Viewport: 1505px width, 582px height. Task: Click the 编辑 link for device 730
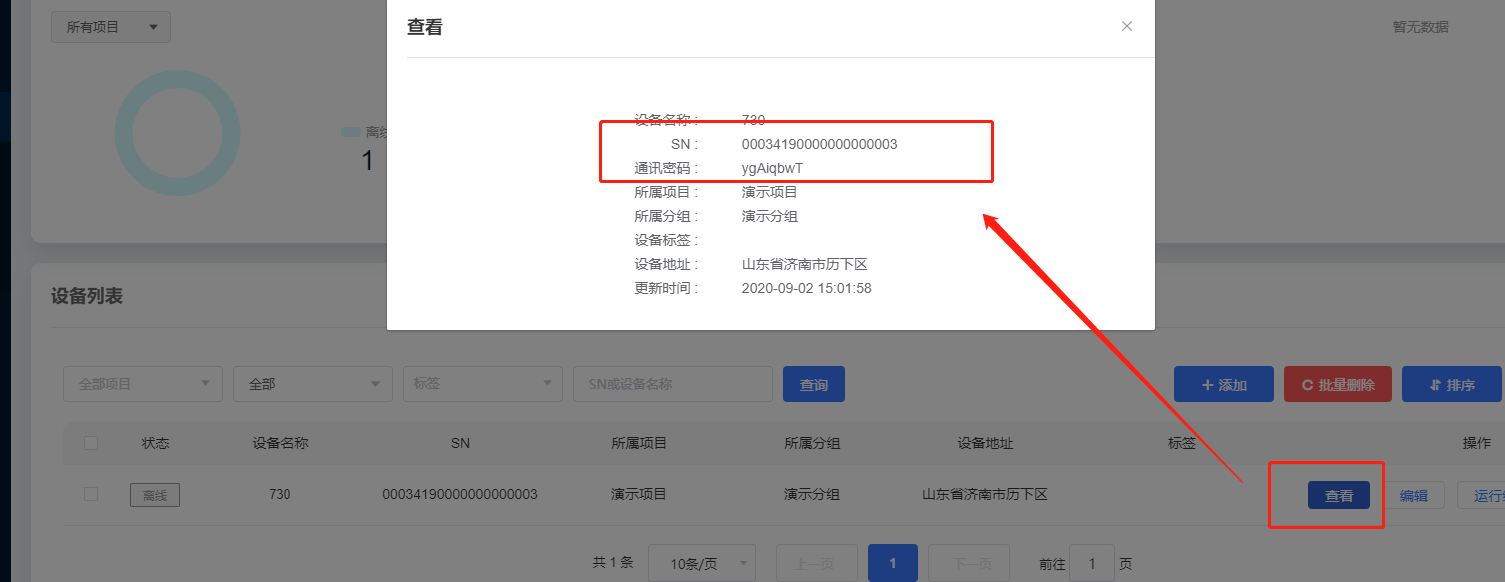point(1413,495)
